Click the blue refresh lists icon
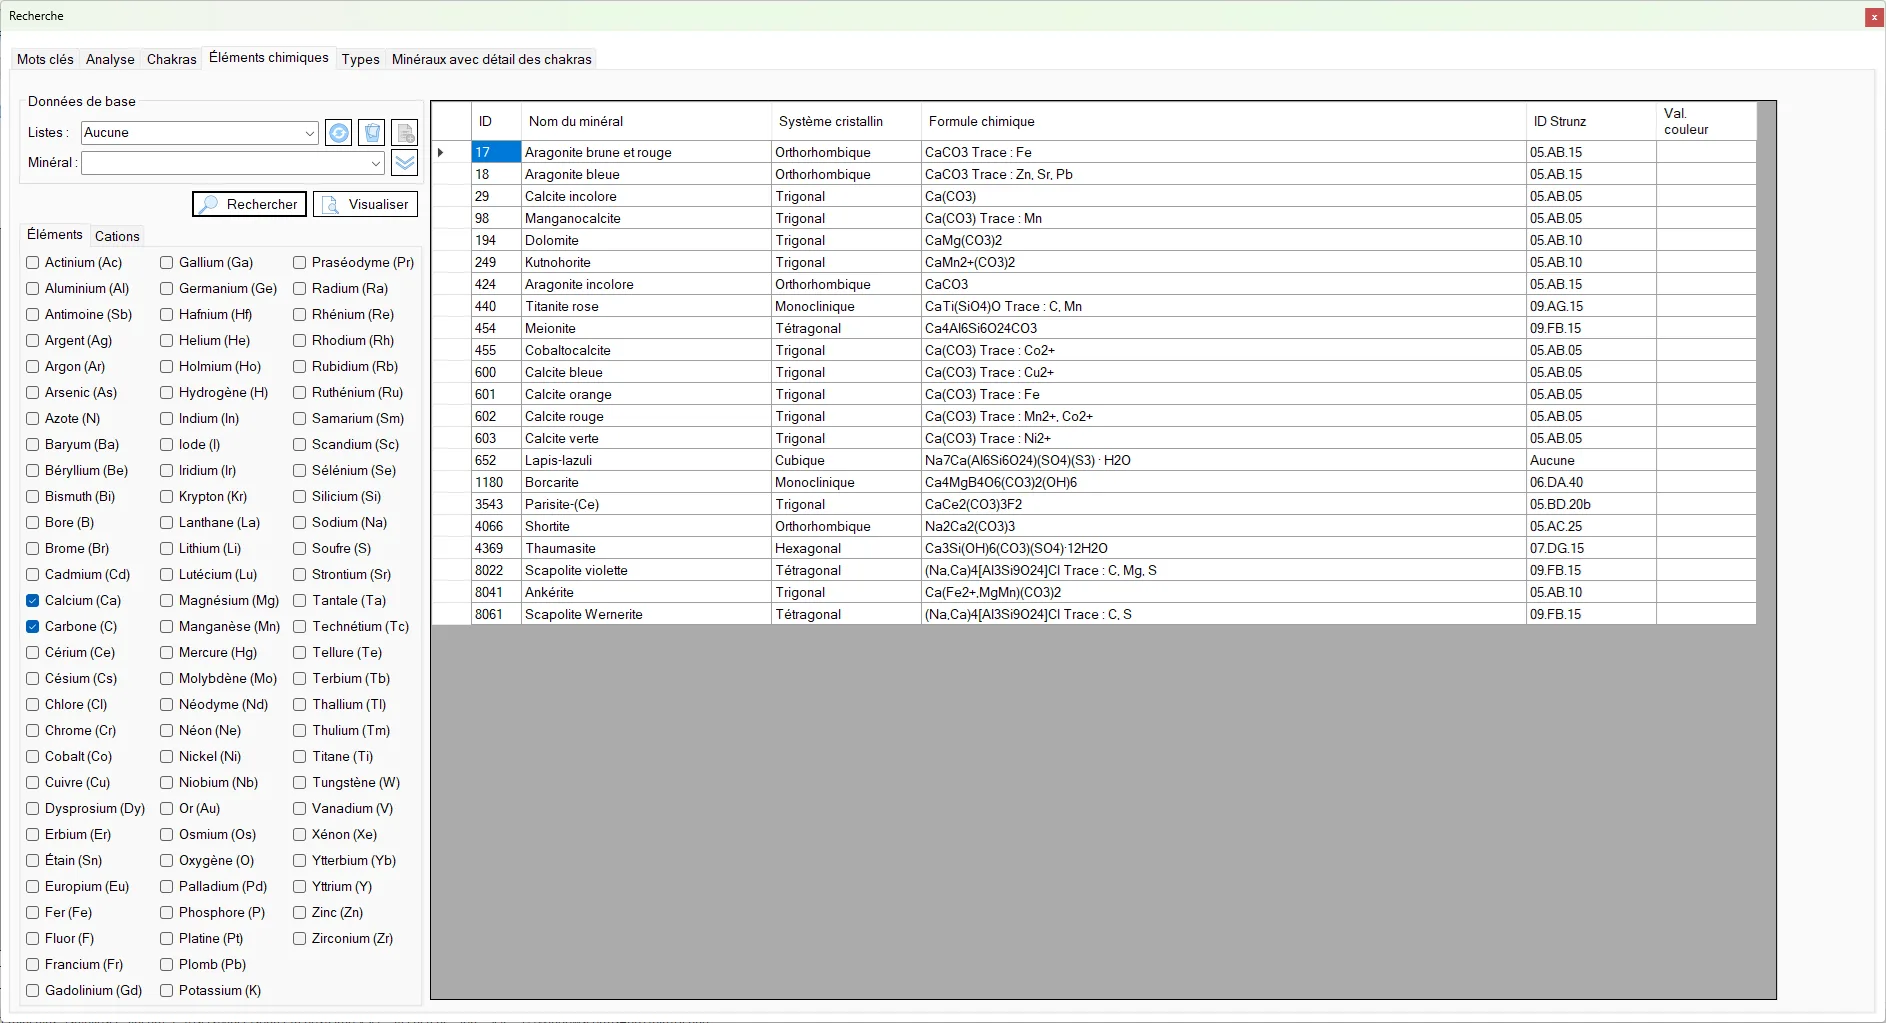This screenshot has width=1886, height=1023. click(339, 132)
